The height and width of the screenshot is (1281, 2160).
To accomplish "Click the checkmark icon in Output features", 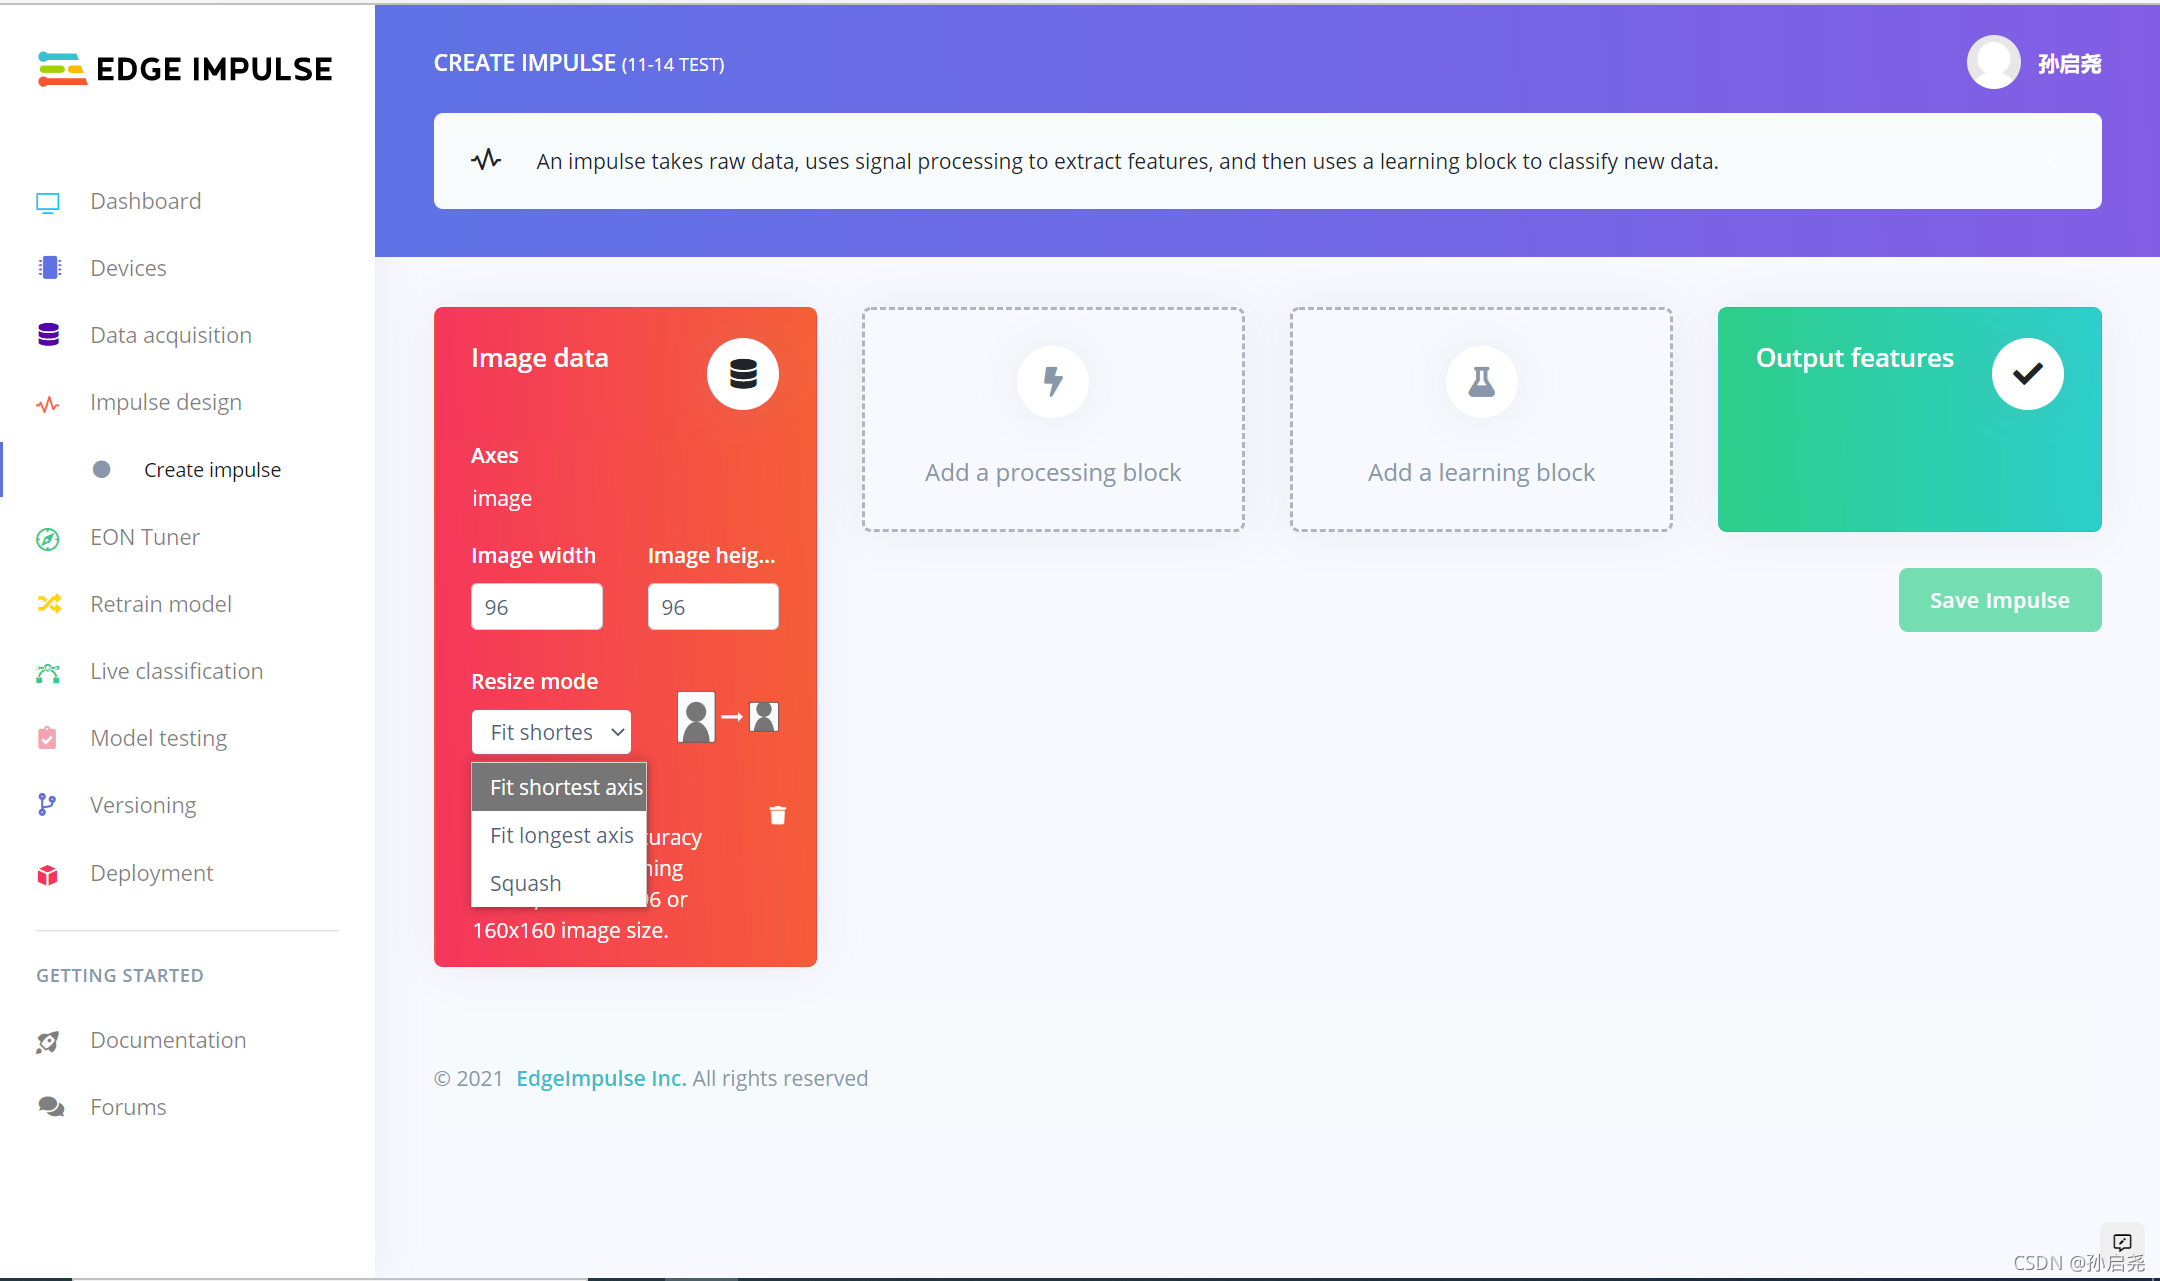I will pos(2027,374).
